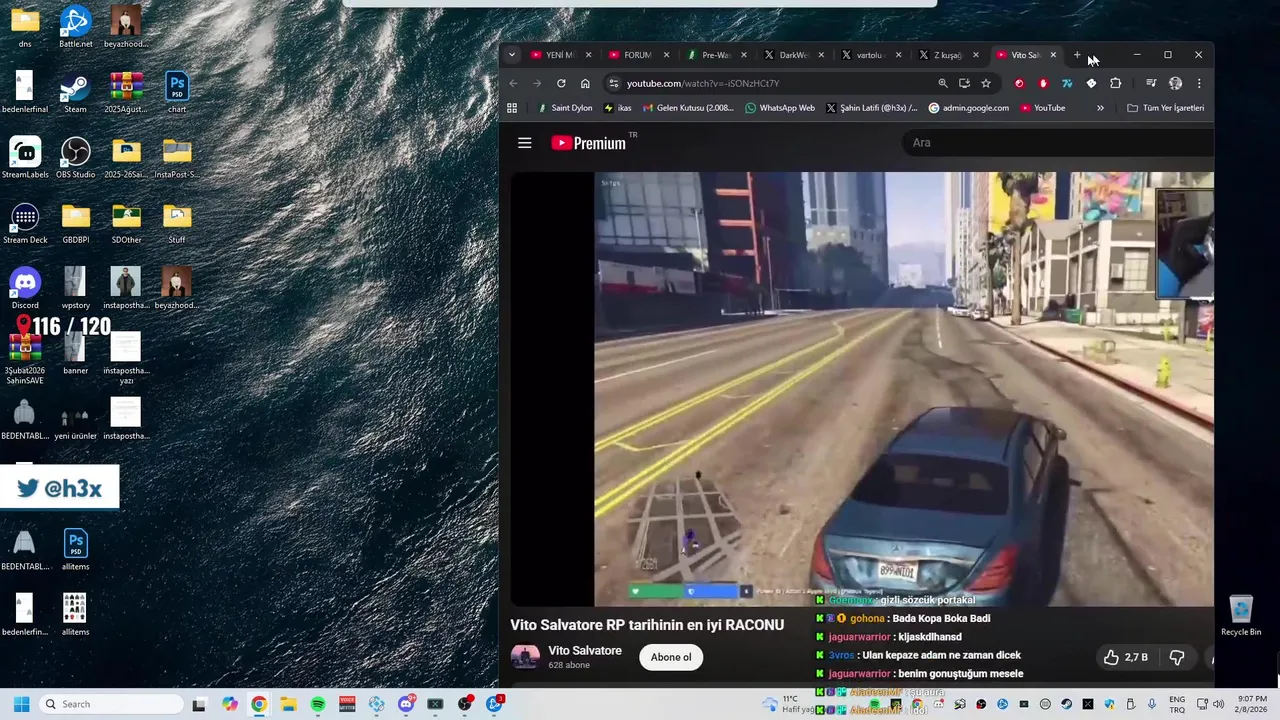Select the dns folder on desktop
Screen dimensions: 1280x720
25,26
